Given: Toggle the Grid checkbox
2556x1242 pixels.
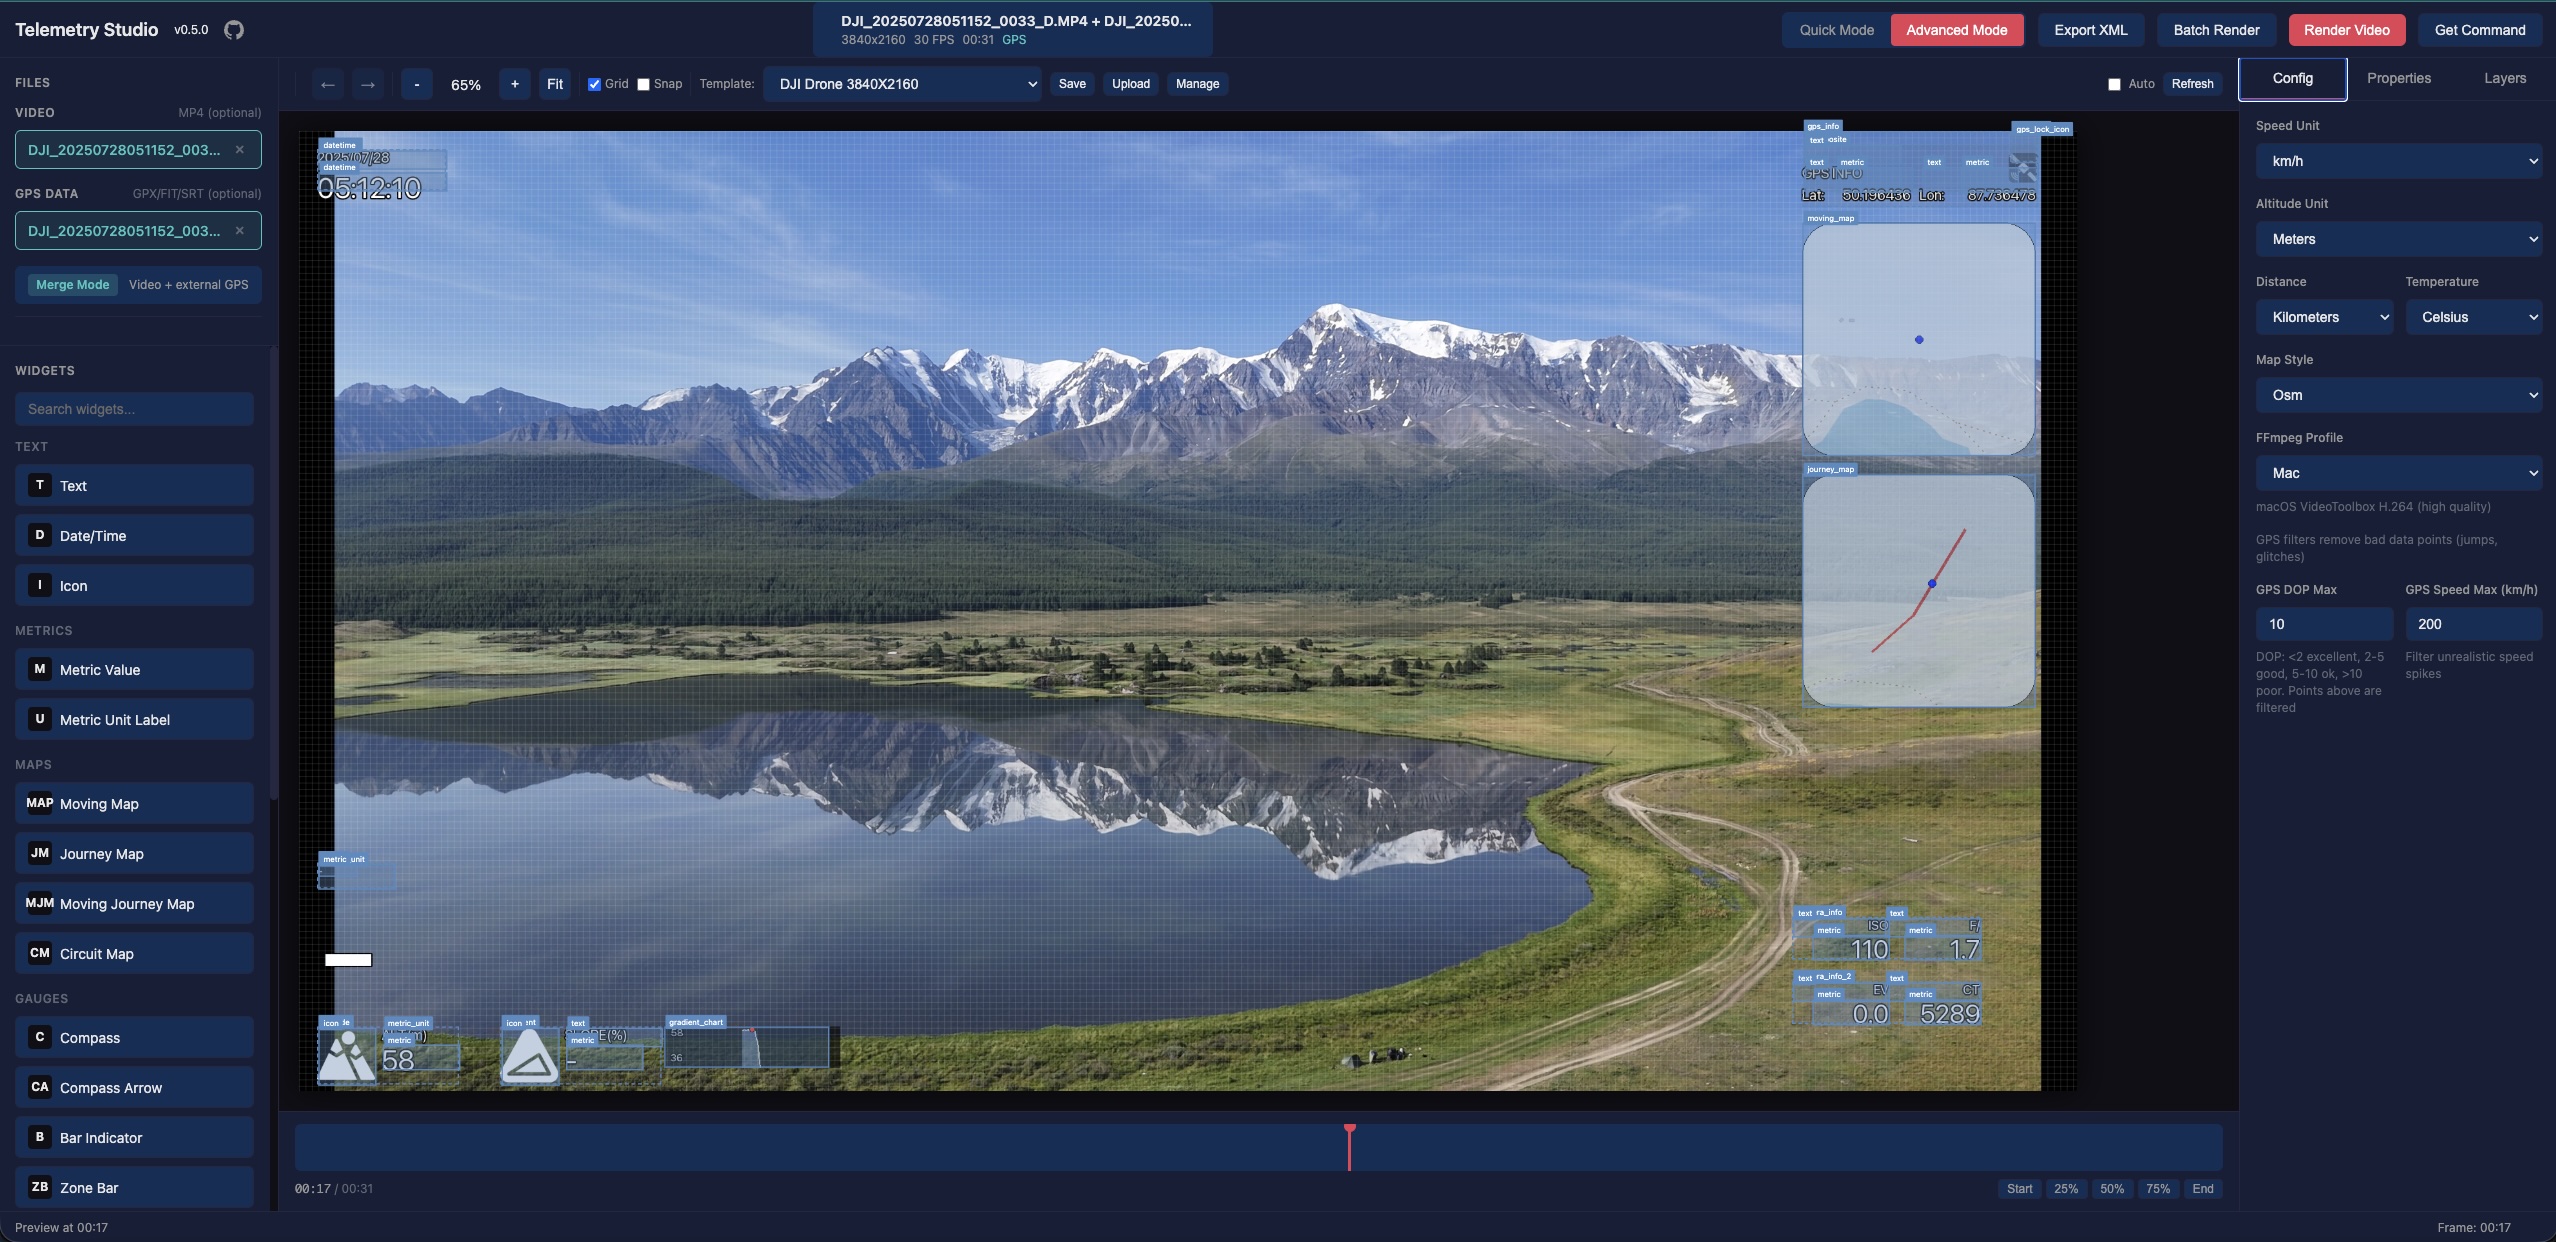Looking at the screenshot, I should (x=594, y=84).
